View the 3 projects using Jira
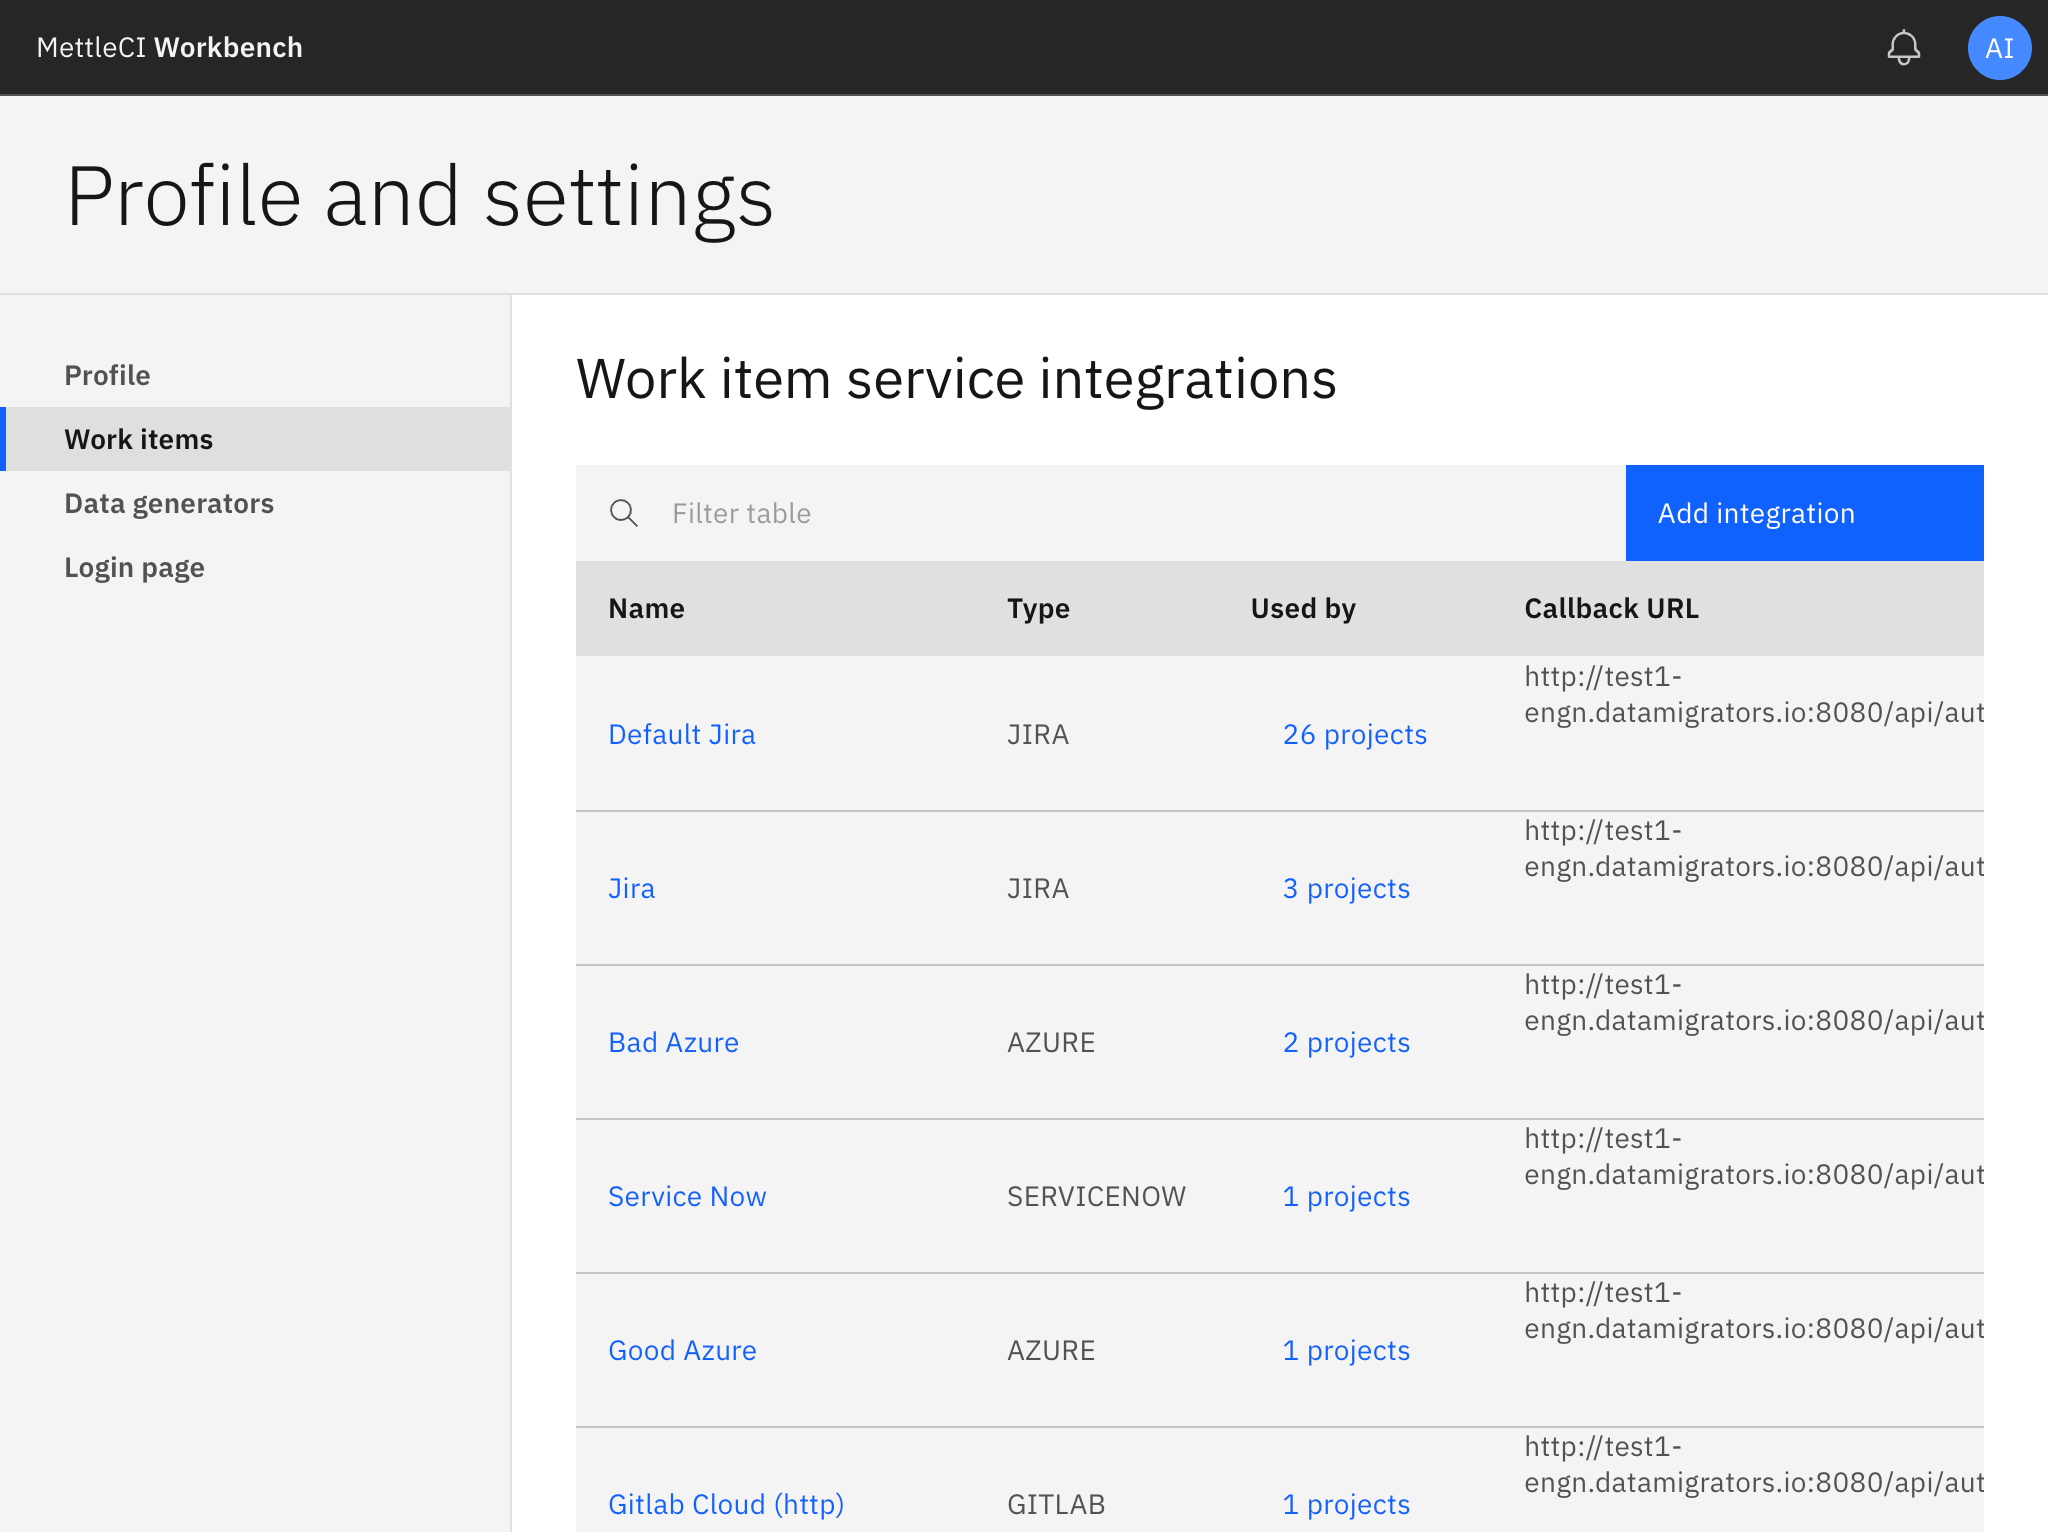 click(x=1346, y=888)
